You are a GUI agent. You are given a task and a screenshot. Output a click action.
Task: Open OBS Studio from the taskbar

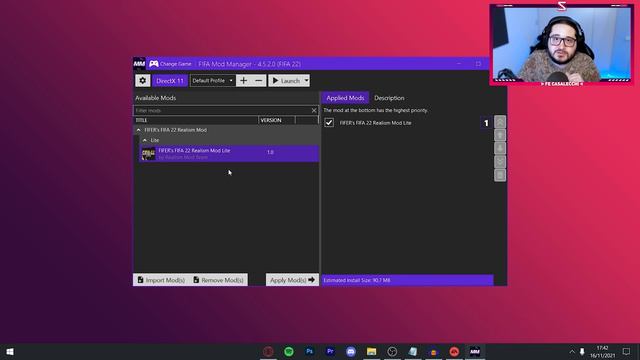tap(392, 351)
